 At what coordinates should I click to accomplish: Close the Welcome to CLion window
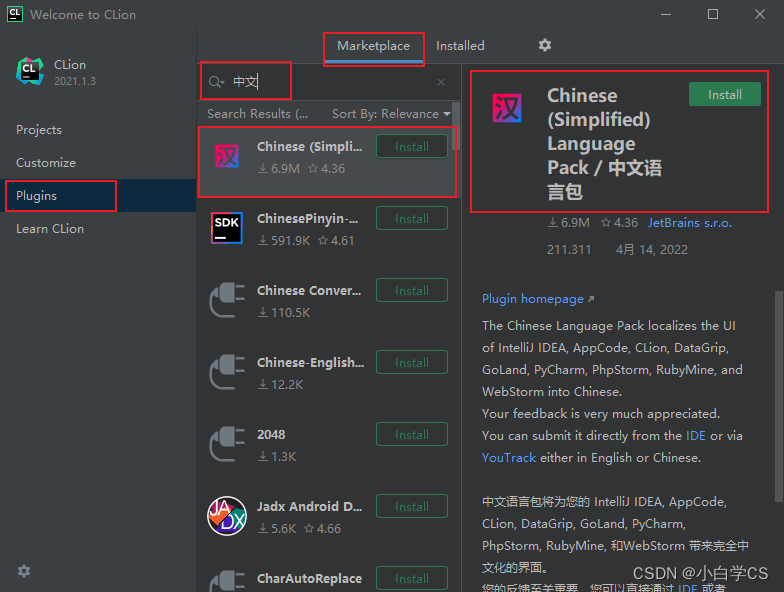[760, 14]
